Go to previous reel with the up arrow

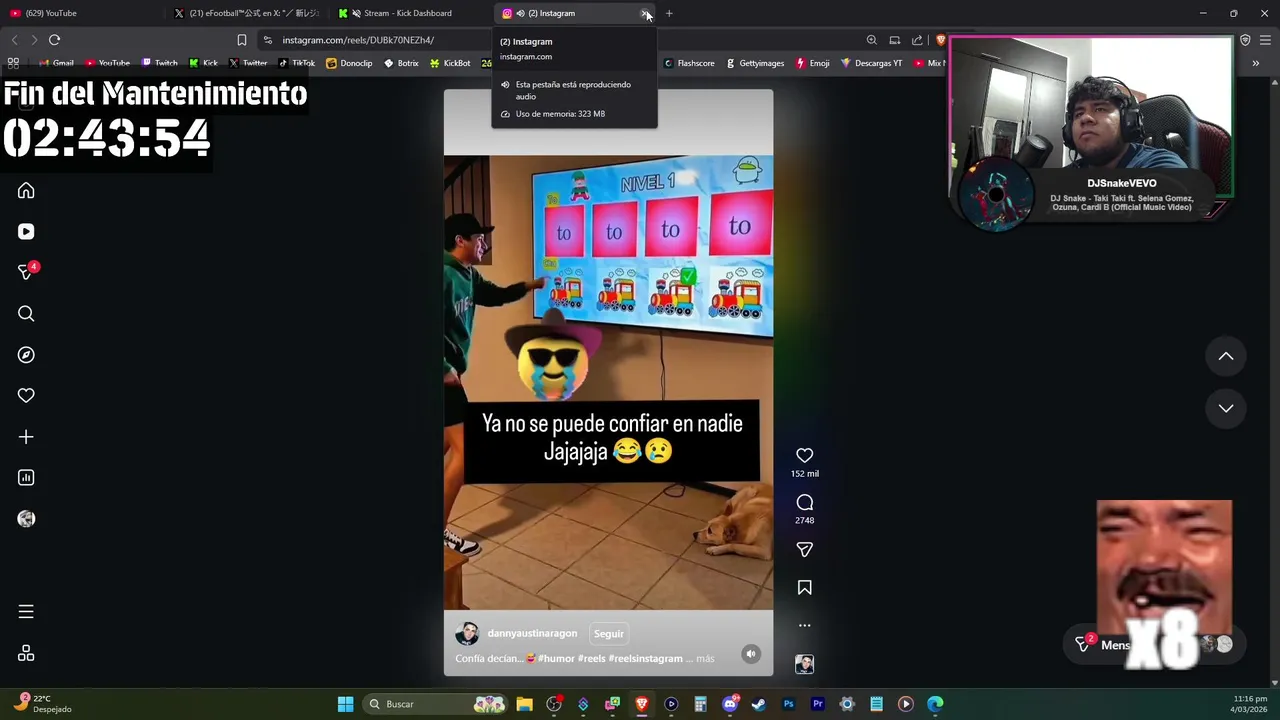[1226, 356]
